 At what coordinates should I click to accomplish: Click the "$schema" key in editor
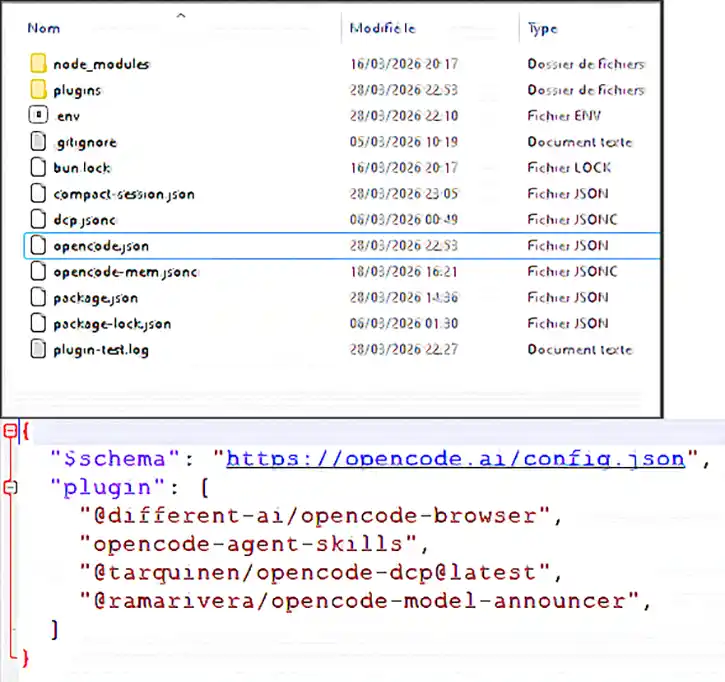(115, 459)
